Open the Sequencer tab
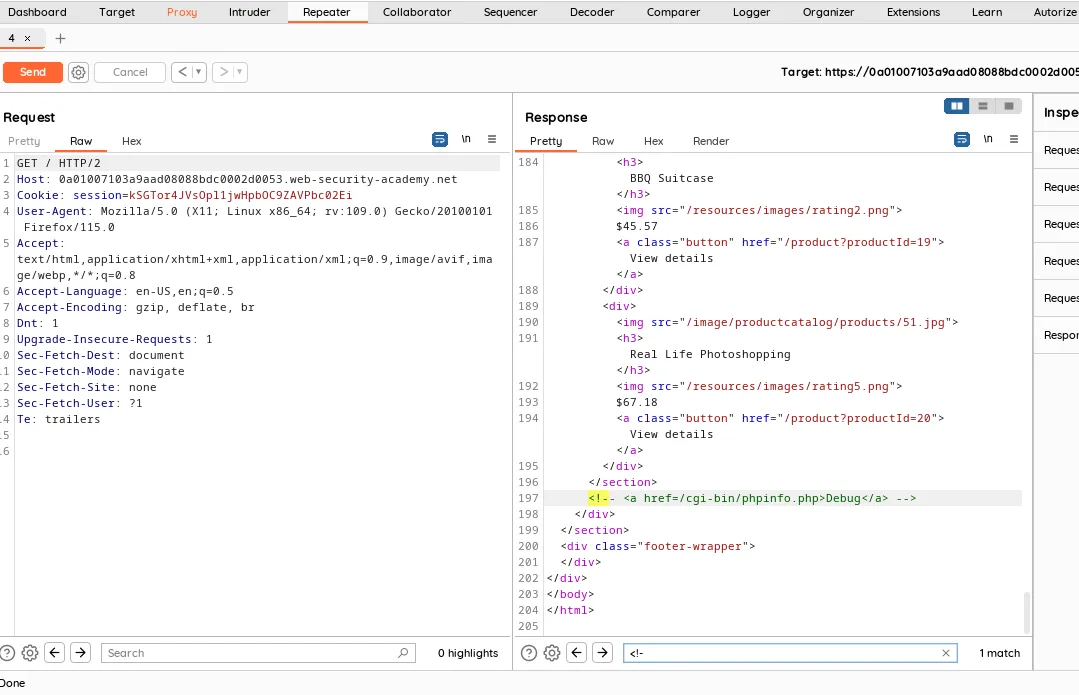Screen dimensions: 1079x695 511,12
